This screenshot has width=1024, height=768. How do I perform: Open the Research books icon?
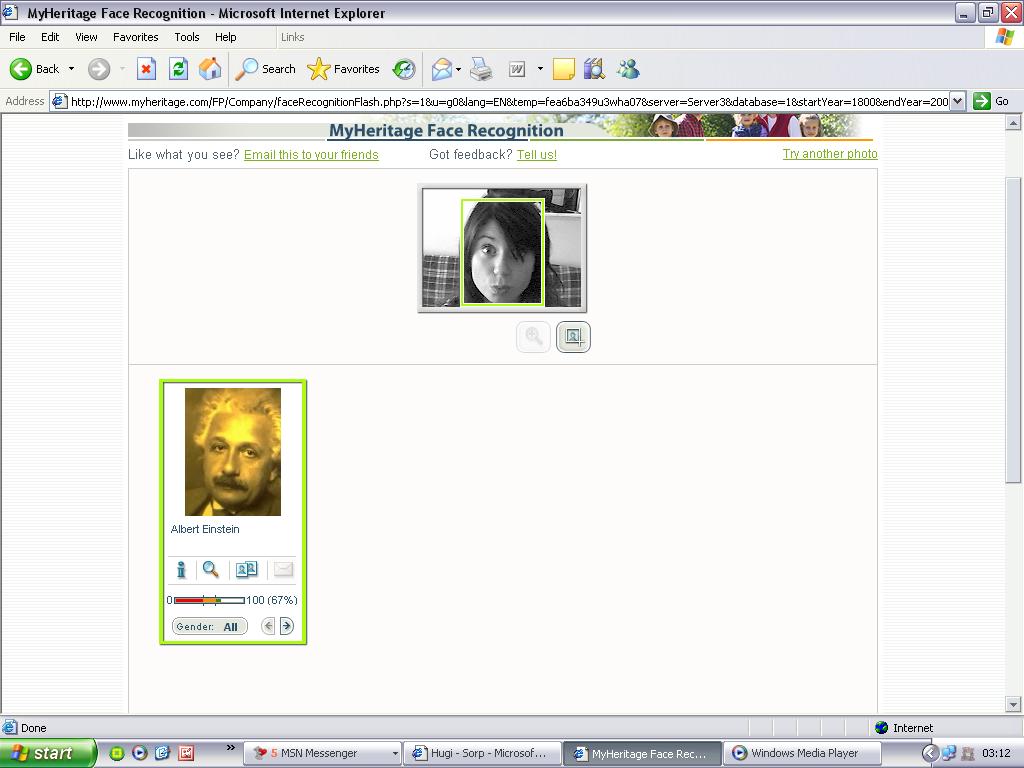tap(594, 69)
